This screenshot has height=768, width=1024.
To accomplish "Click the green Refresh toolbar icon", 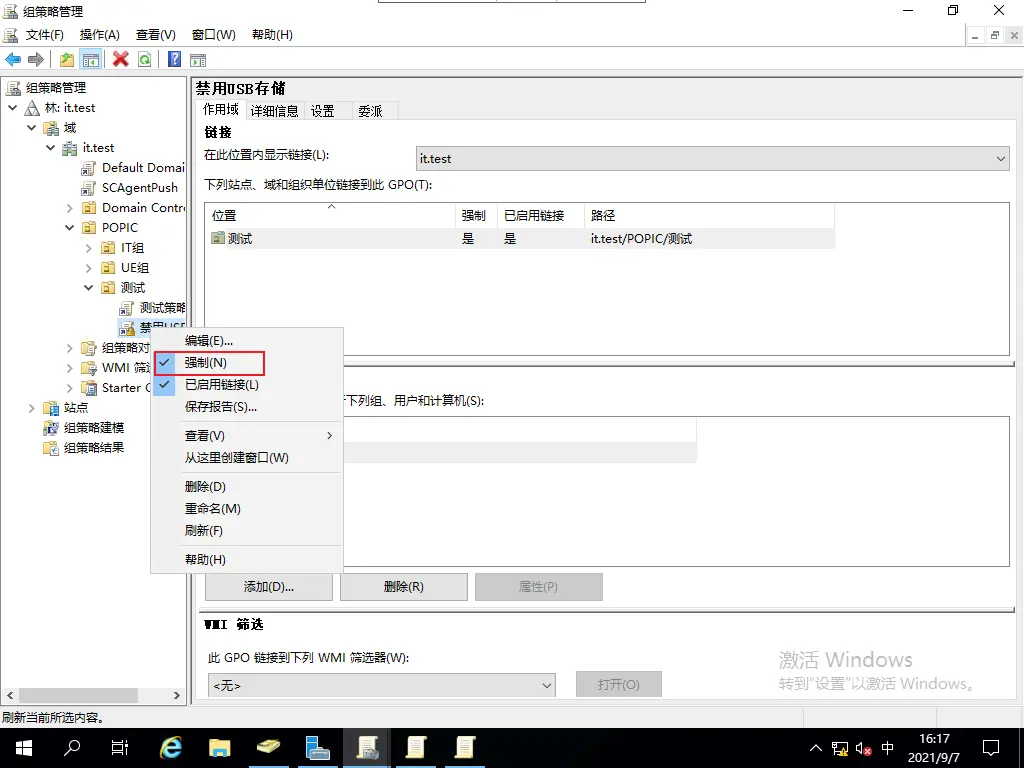I will pyautogui.click(x=145, y=59).
